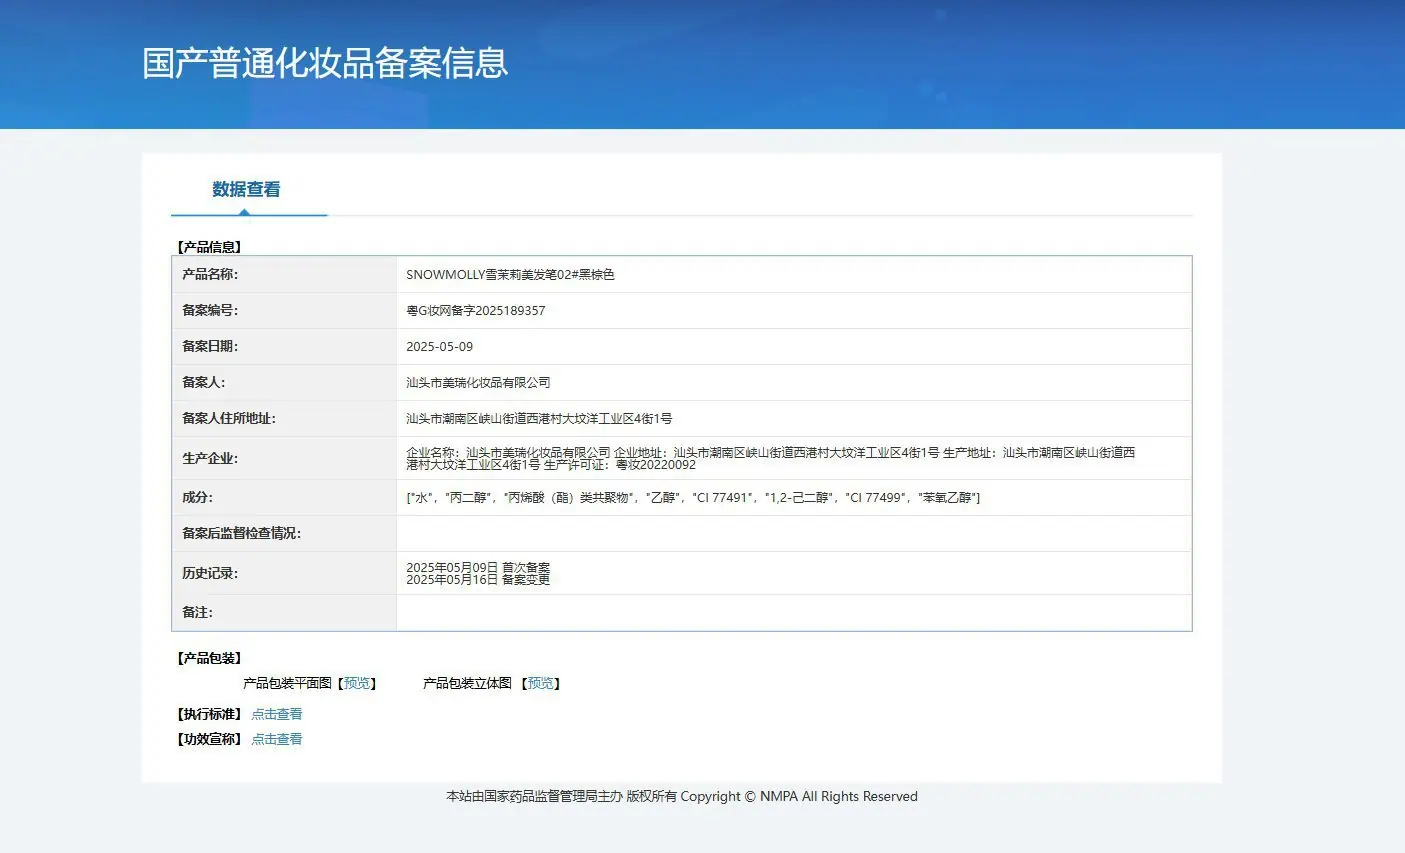This screenshot has height=853, width=1405.
Task: Preview the 产品包装立体图 image
Action: coord(541,683)
